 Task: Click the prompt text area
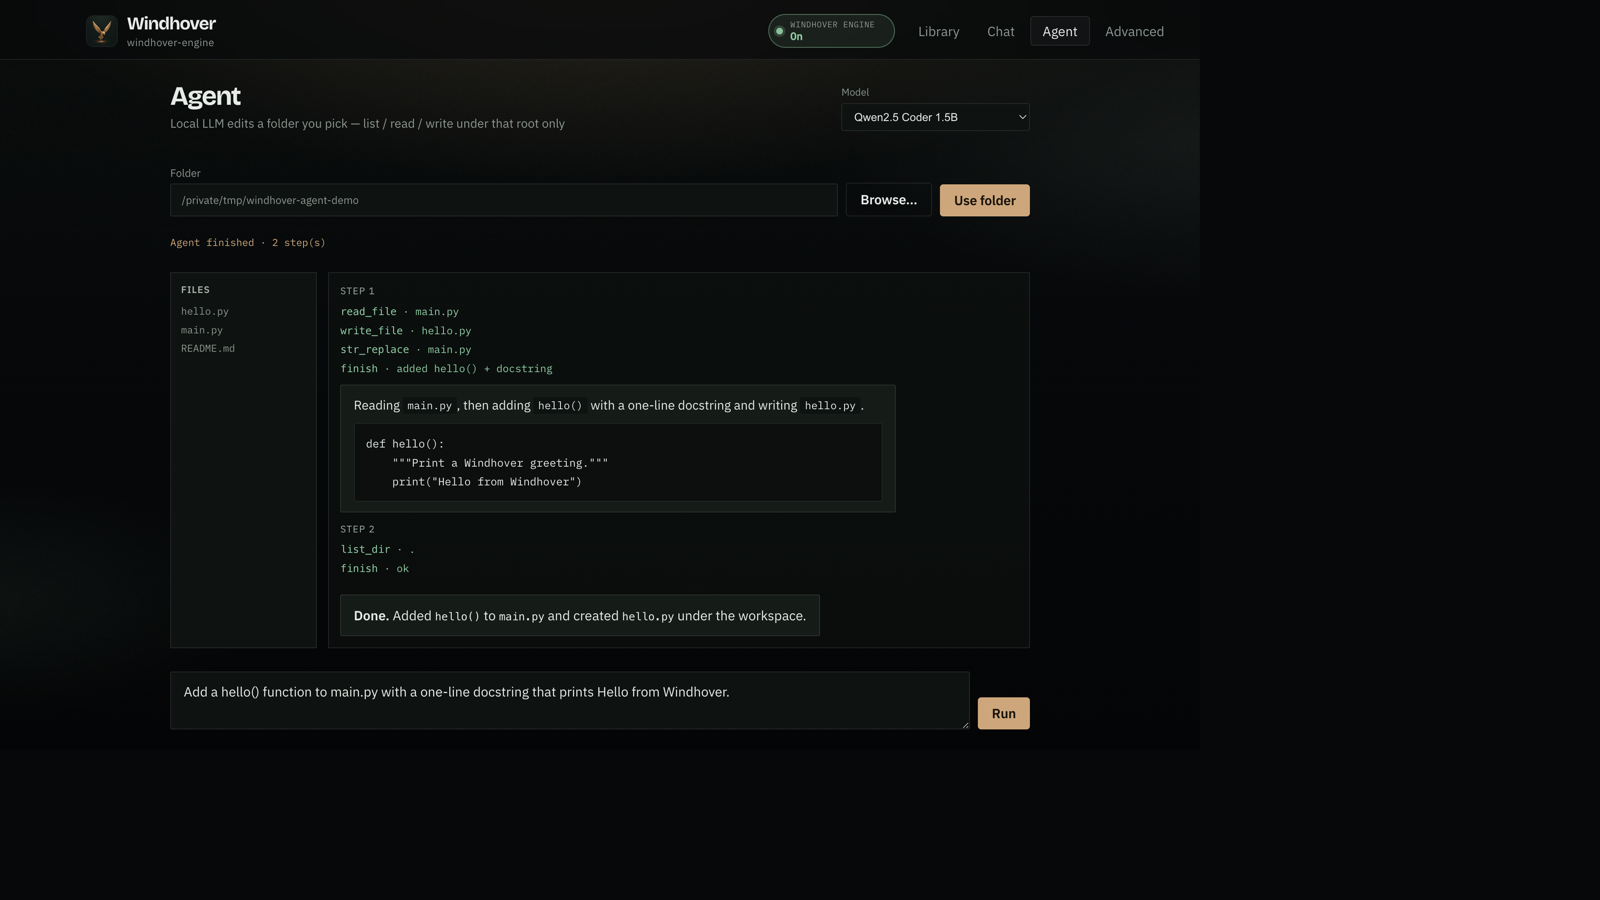pyautogui.click(x=570, y=700)
